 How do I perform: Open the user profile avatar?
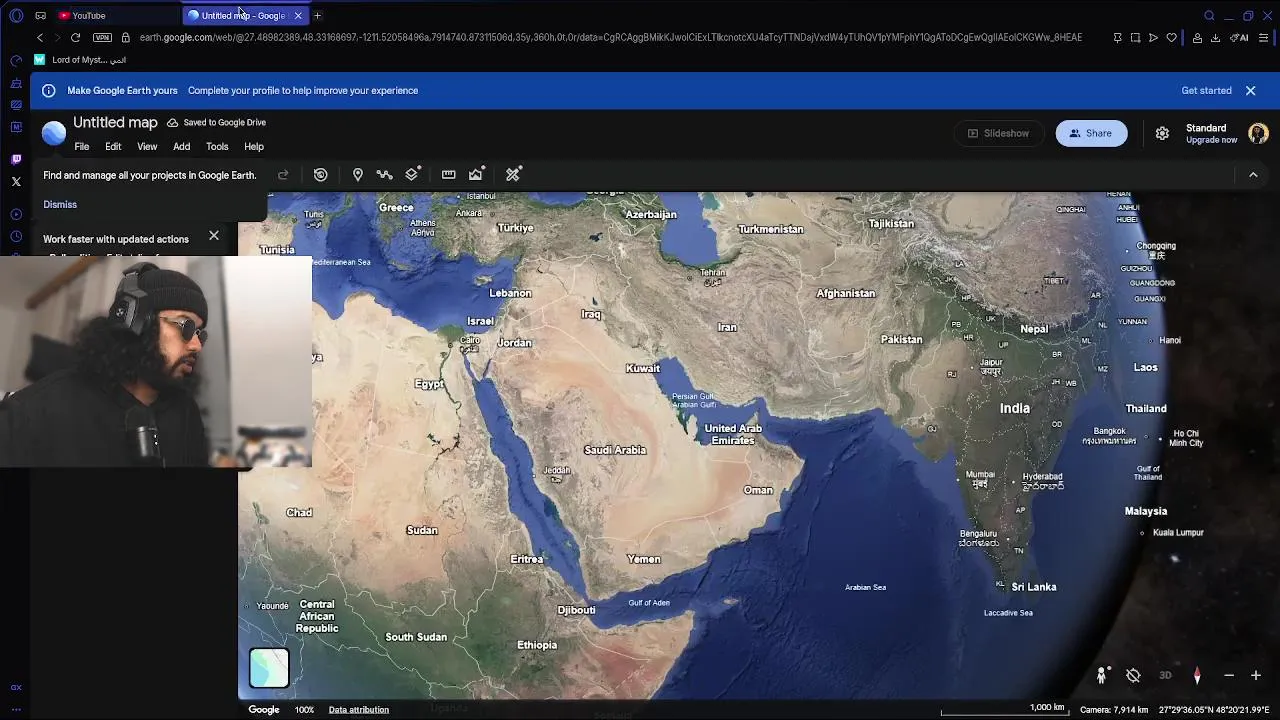(1258, 133)
